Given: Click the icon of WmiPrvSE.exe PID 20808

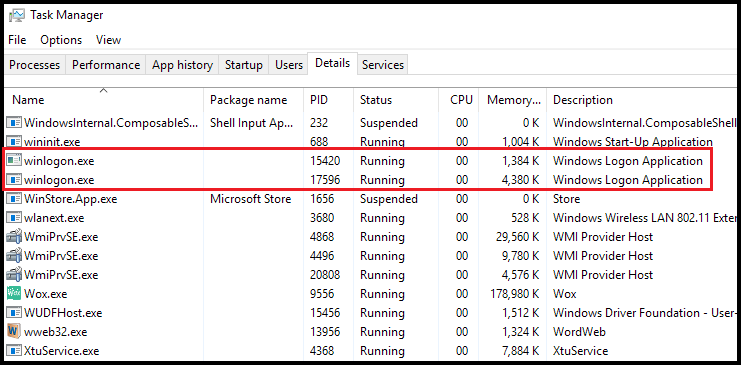Looking at the screenshot, I should [x=14, y=275].
